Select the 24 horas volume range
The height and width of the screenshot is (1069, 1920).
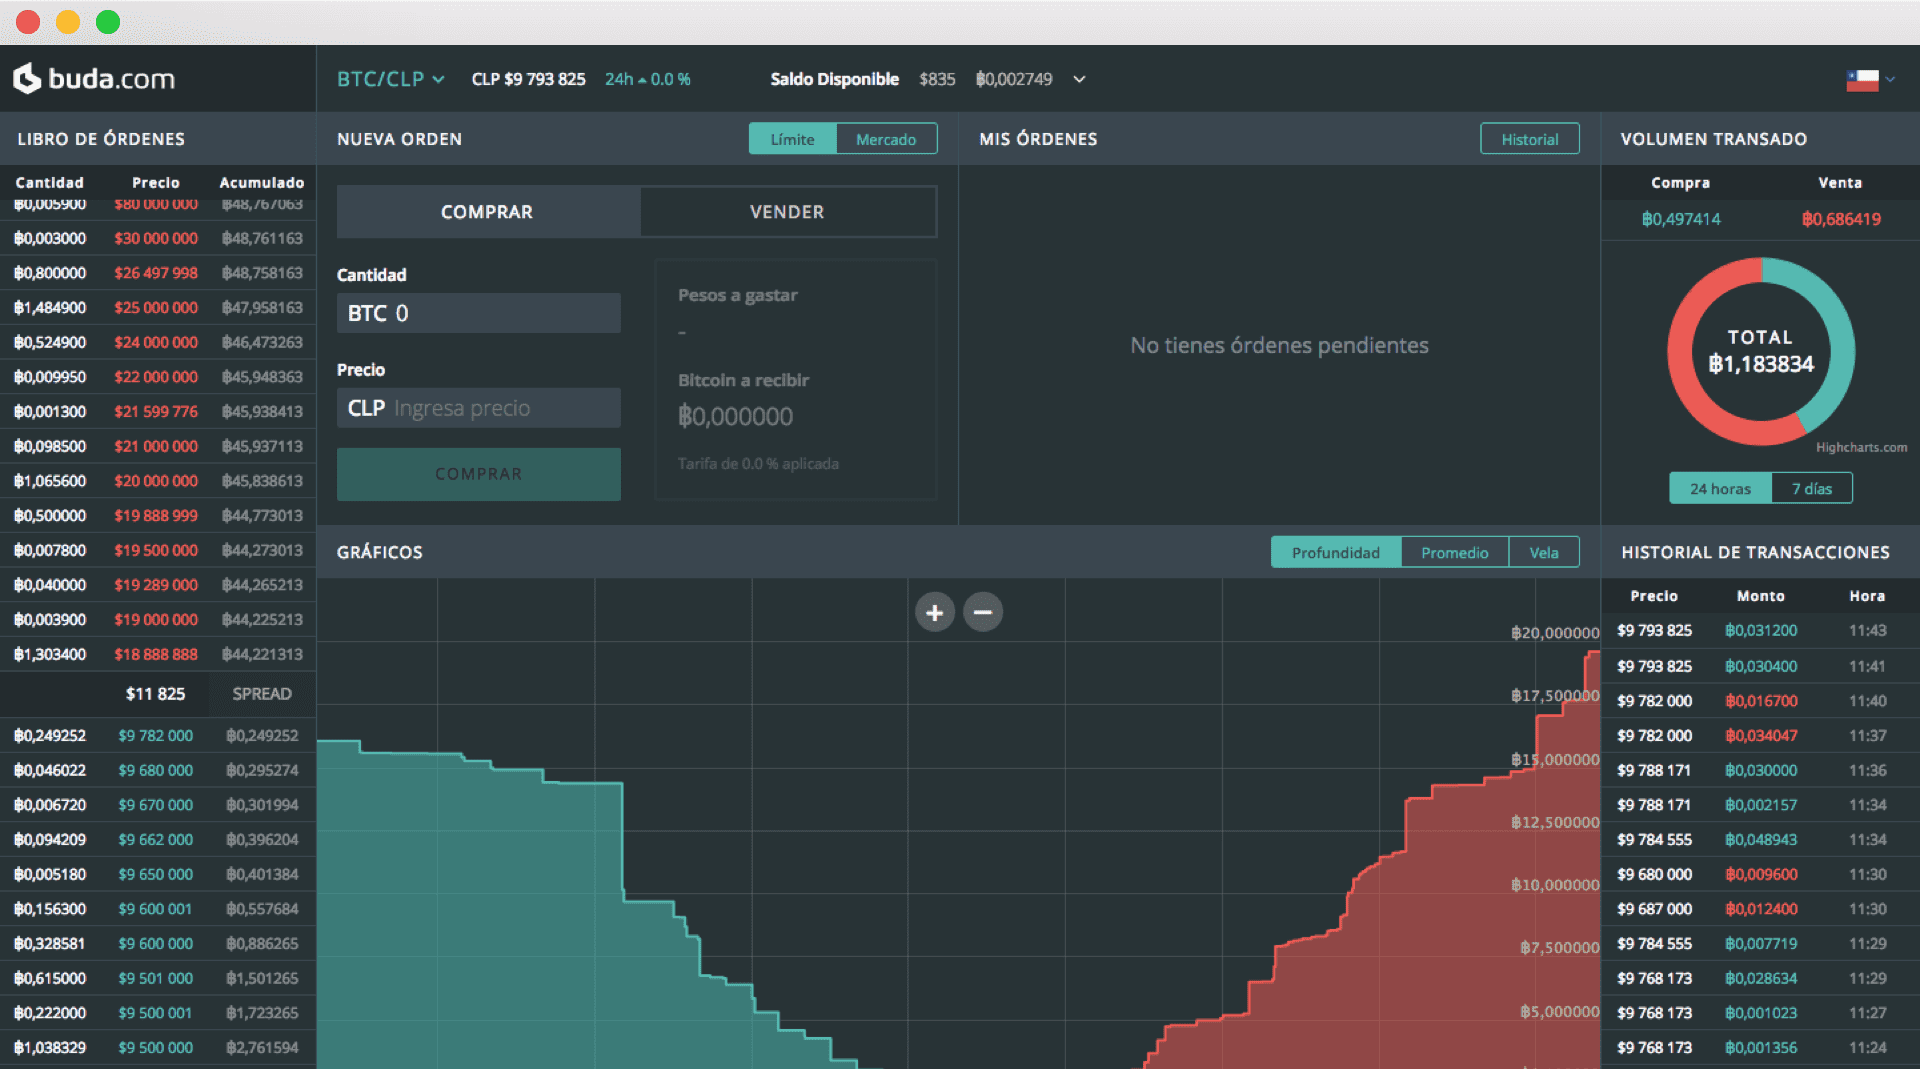click(x=1720, y=488)
